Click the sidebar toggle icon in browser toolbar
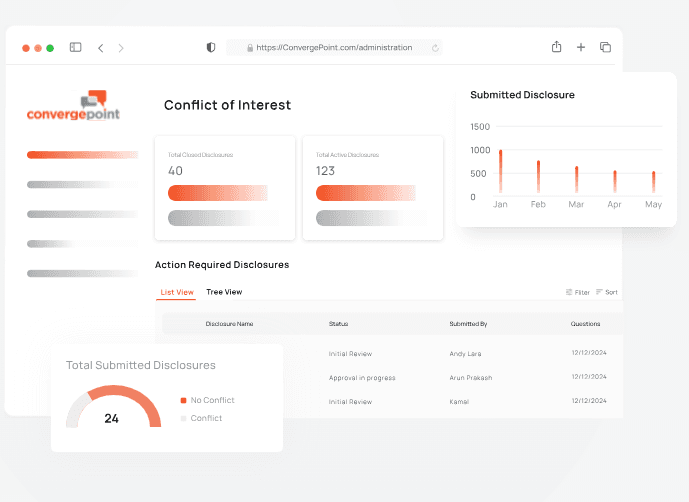689x502 pixels. pos(75,47)
